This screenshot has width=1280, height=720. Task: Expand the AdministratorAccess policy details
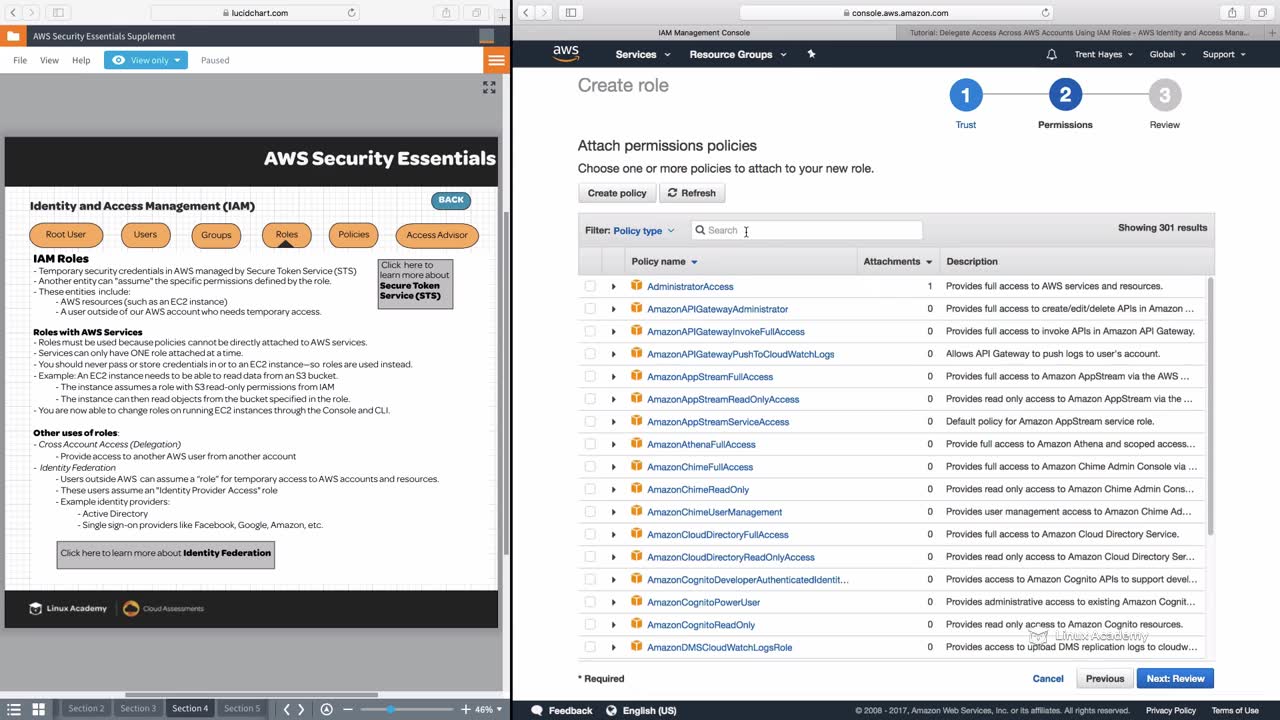(614, 286)
